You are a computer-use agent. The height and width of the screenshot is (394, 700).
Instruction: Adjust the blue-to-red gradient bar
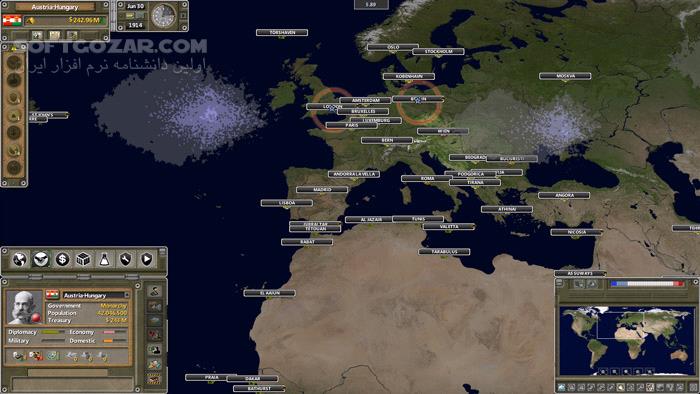click(x=647, y=284)
